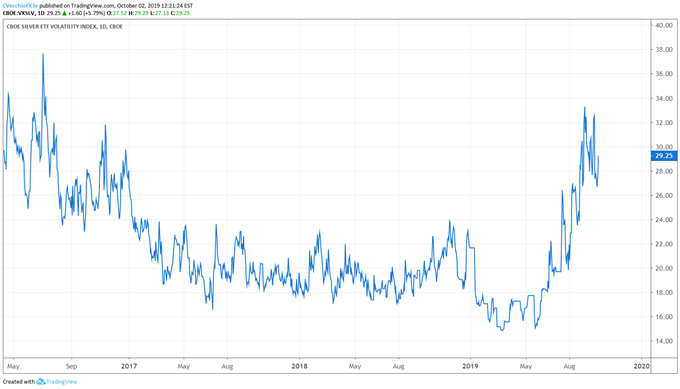Viewport: 680px width, 389px height.
Task: Click the TradingView cloud logo icon
Action: click(41, 382)
